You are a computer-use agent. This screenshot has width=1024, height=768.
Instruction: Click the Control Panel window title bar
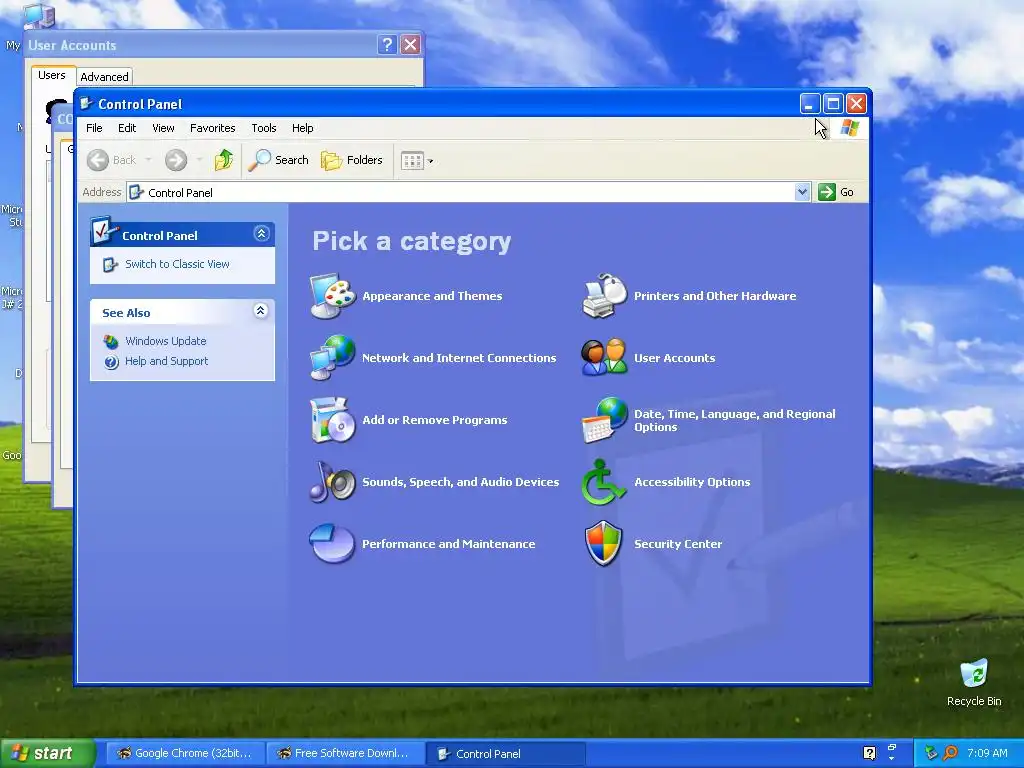pyautogui.click(x=438, y=103)
